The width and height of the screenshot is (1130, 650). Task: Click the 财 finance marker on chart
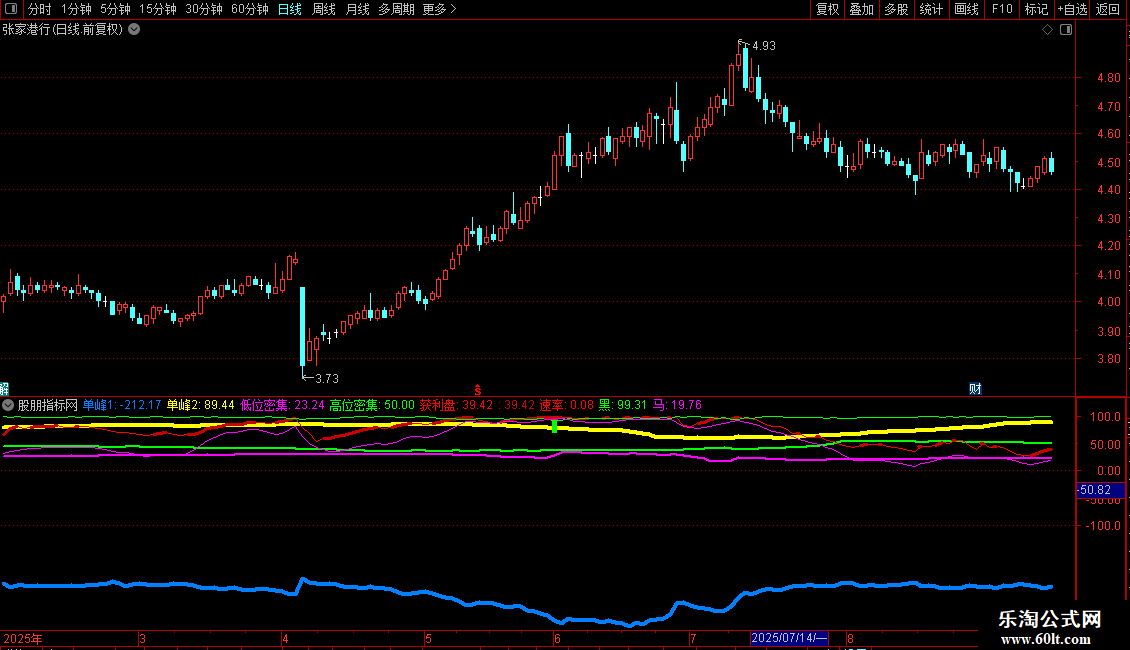point(975,389)
